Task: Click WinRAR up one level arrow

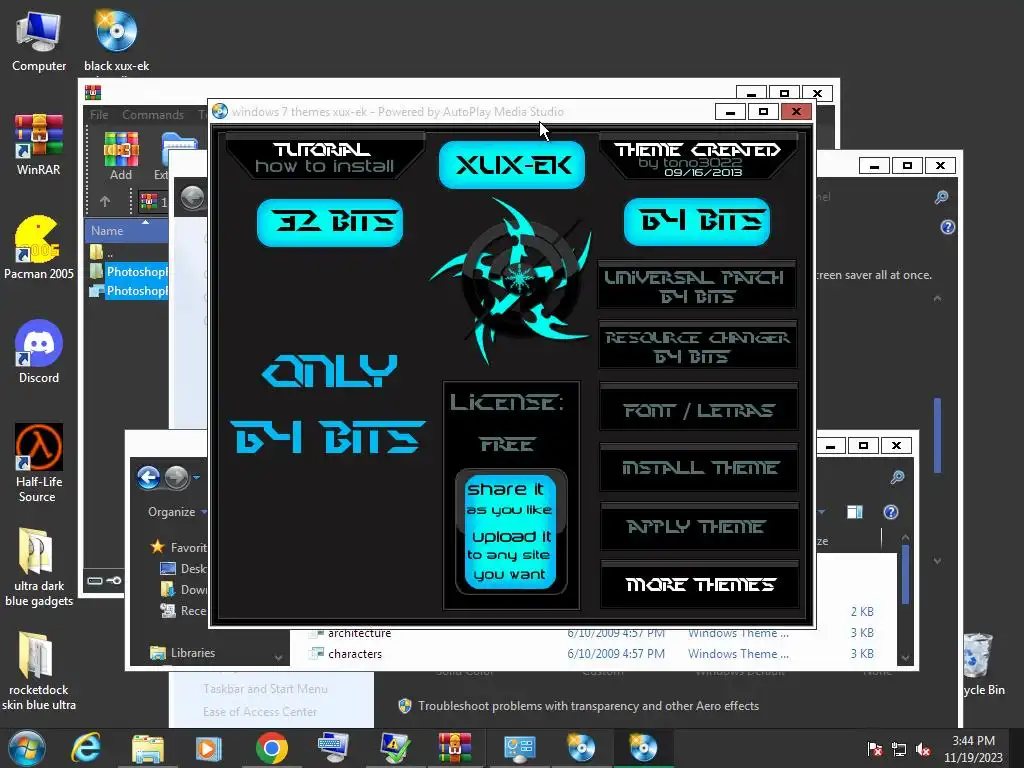Action: click(x=104, y=202)
